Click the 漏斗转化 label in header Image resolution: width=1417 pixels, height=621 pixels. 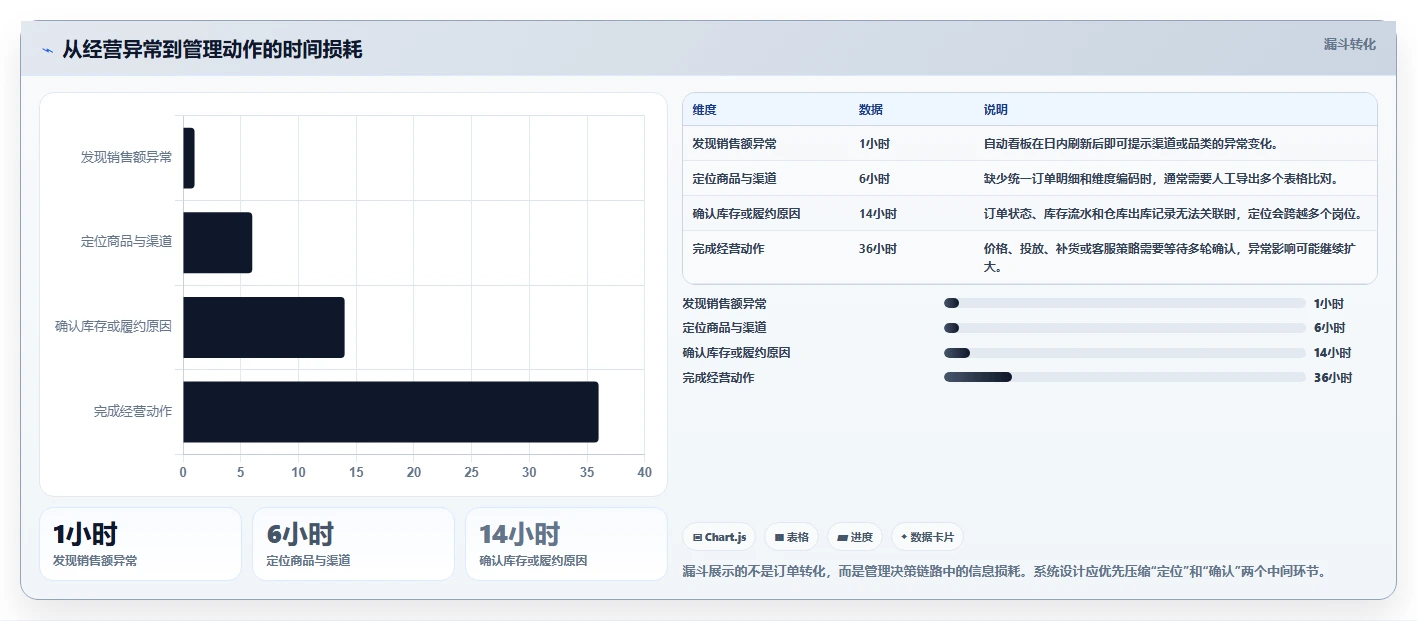point(1349,44)
